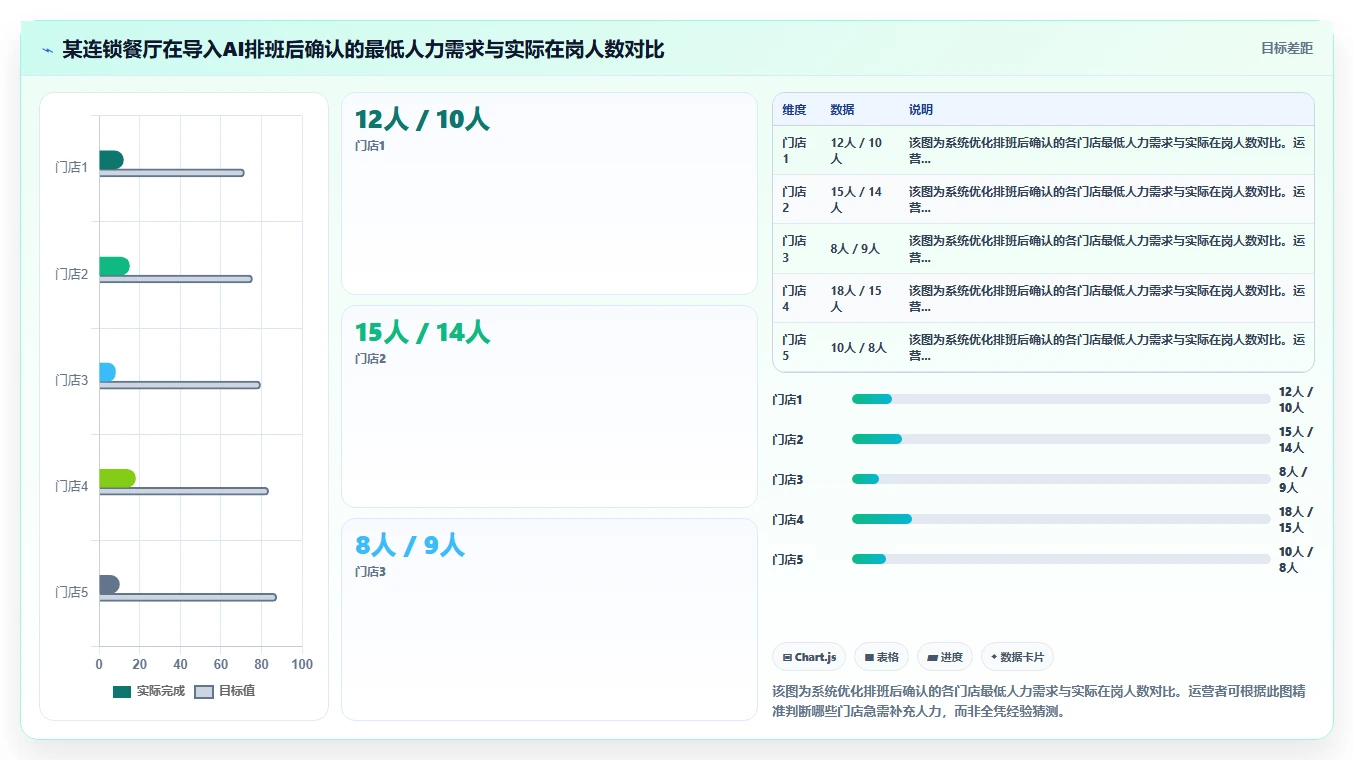
Task: Click the 18人 / 15人 value beside the 门店4 progress bar
Action: tap(1296, 519)
